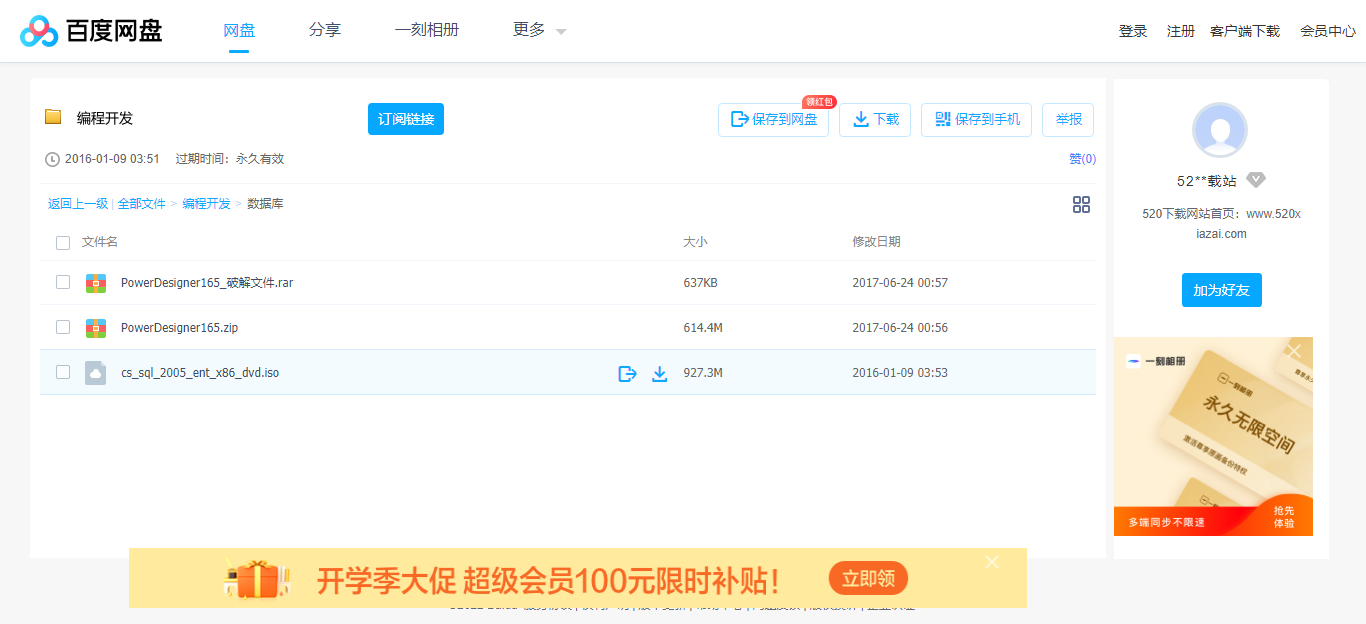Open the 一刻相册 tab
The height and width of the screenshot is (624, 1366).
(x=427, y=30)
